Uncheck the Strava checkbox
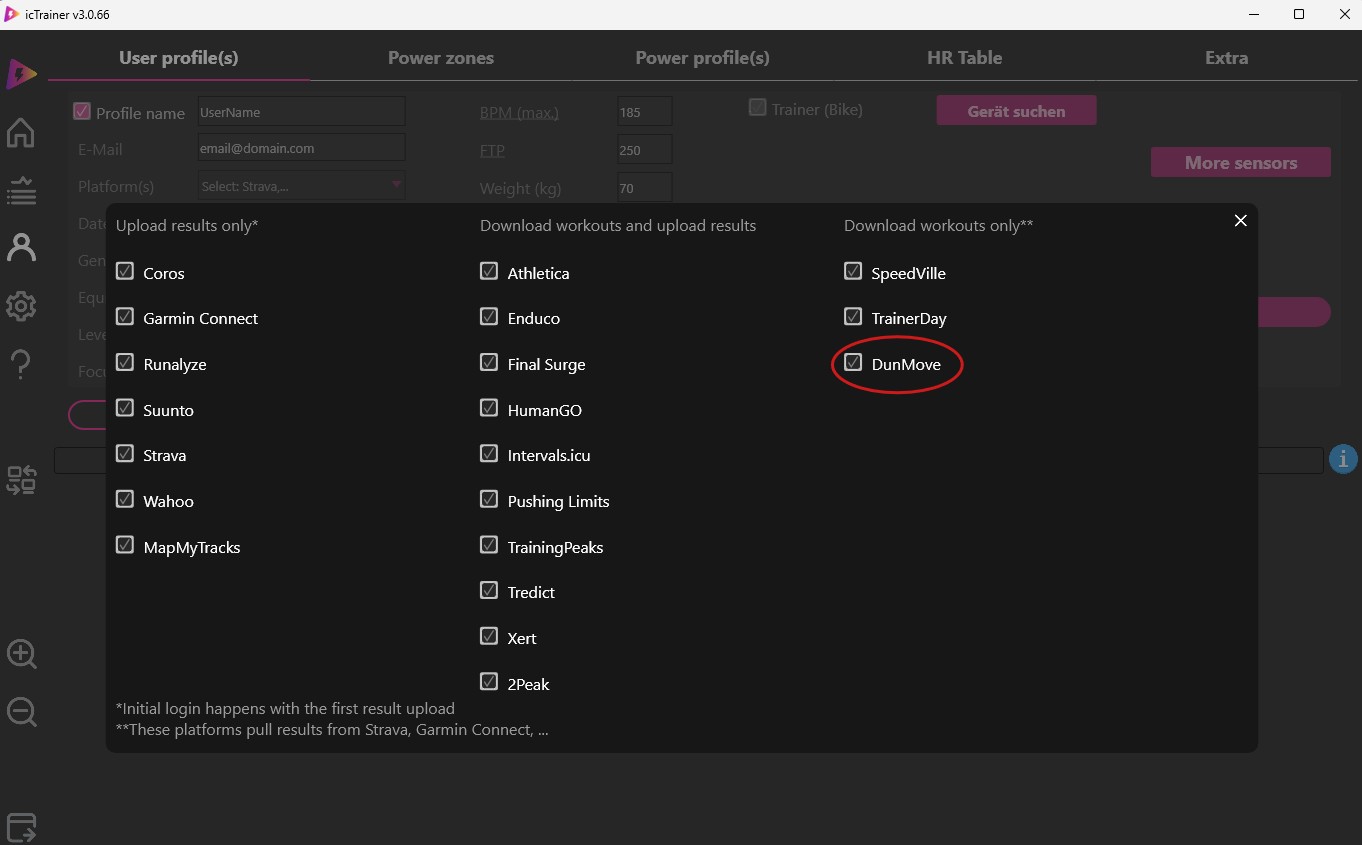The height and width of the screenshot is (845, 1362). click(125, 454)
